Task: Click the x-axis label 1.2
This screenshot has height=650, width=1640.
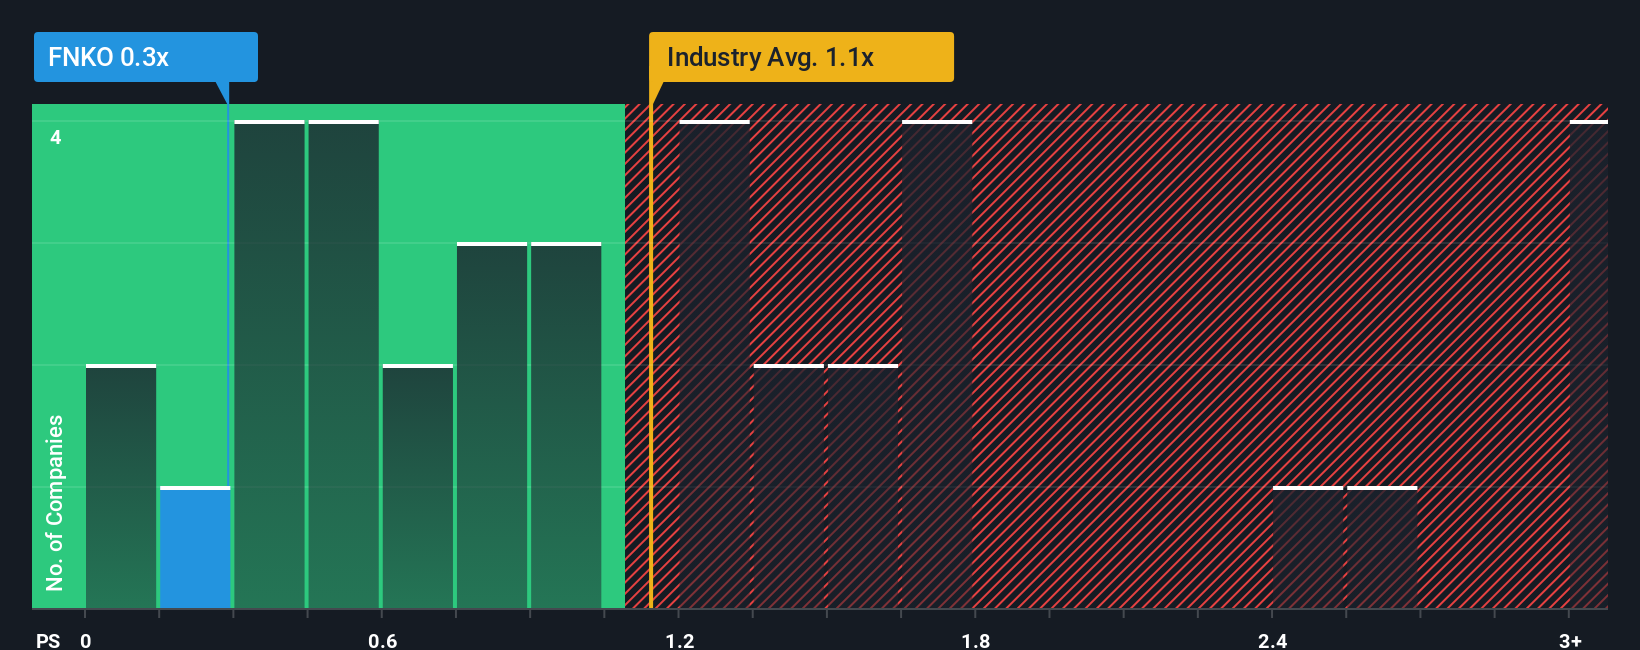Action: (x=680, y=640)
